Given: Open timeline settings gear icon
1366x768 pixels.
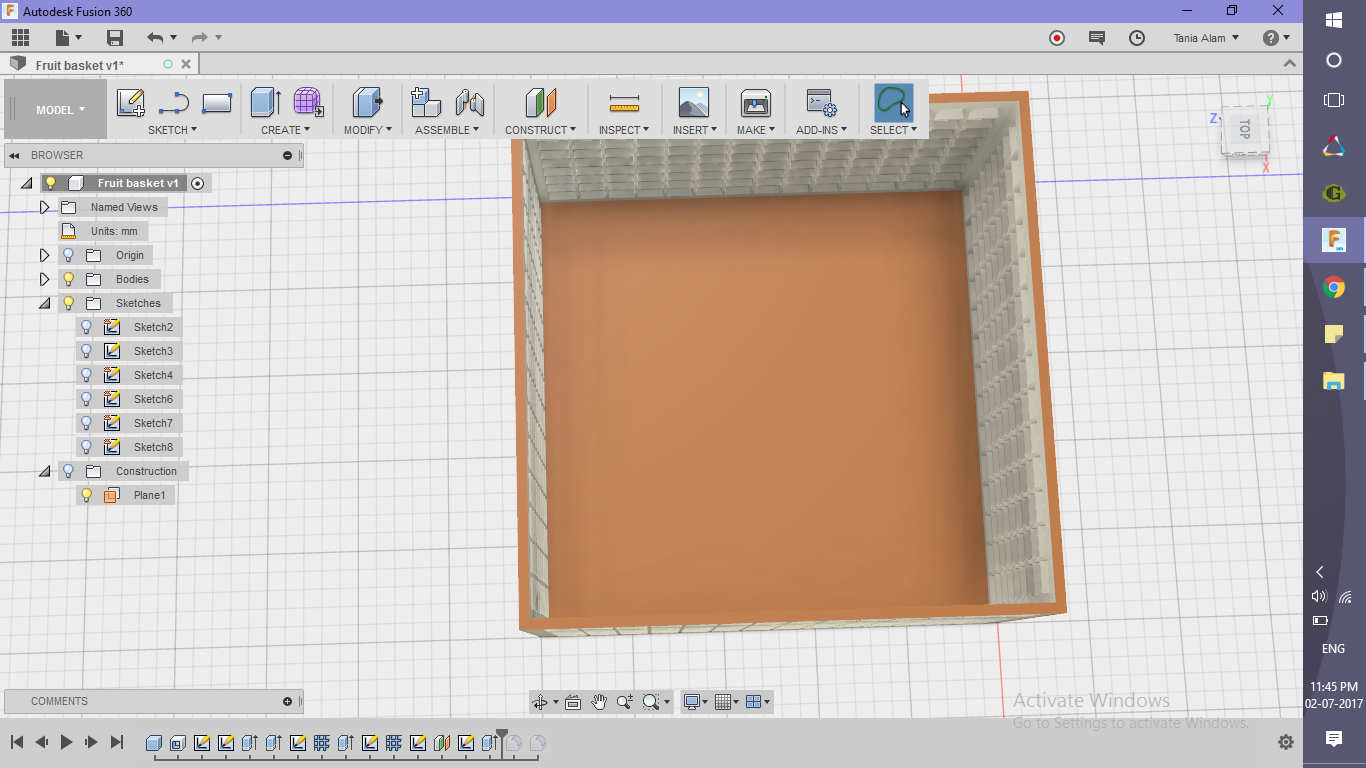Looking at the screenshot, I should [x=1286, y=742].
